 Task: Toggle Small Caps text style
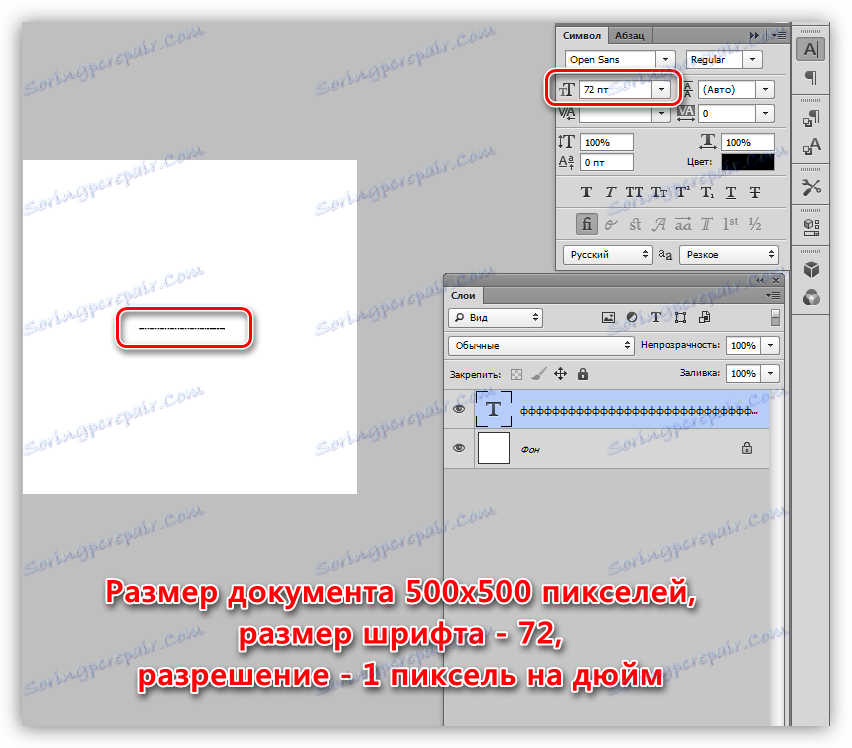(x=659, y=192)
